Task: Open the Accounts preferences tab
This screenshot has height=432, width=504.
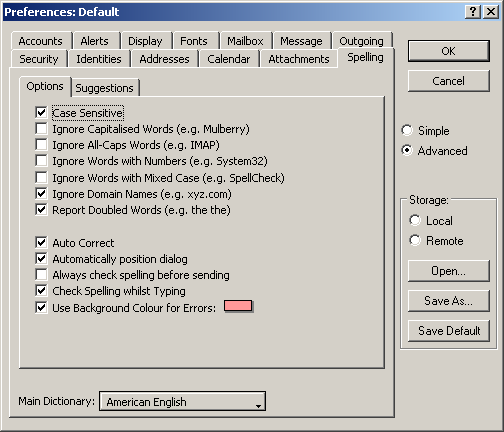Action: pos(40,41)
